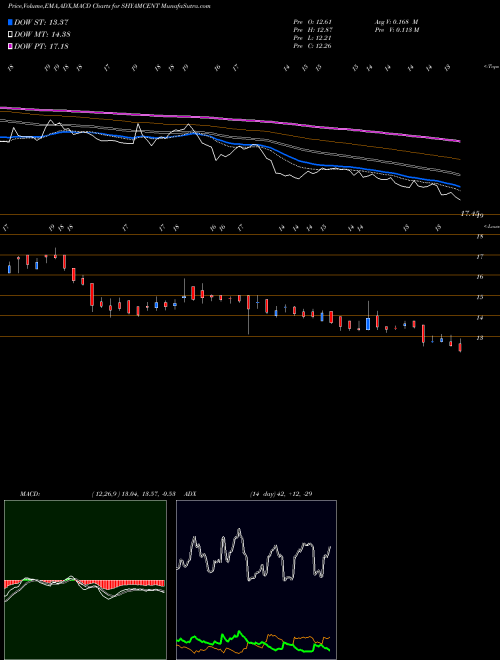
Task: Click the blue DOW ST legend swatch
Action: [x=10, y=22]
